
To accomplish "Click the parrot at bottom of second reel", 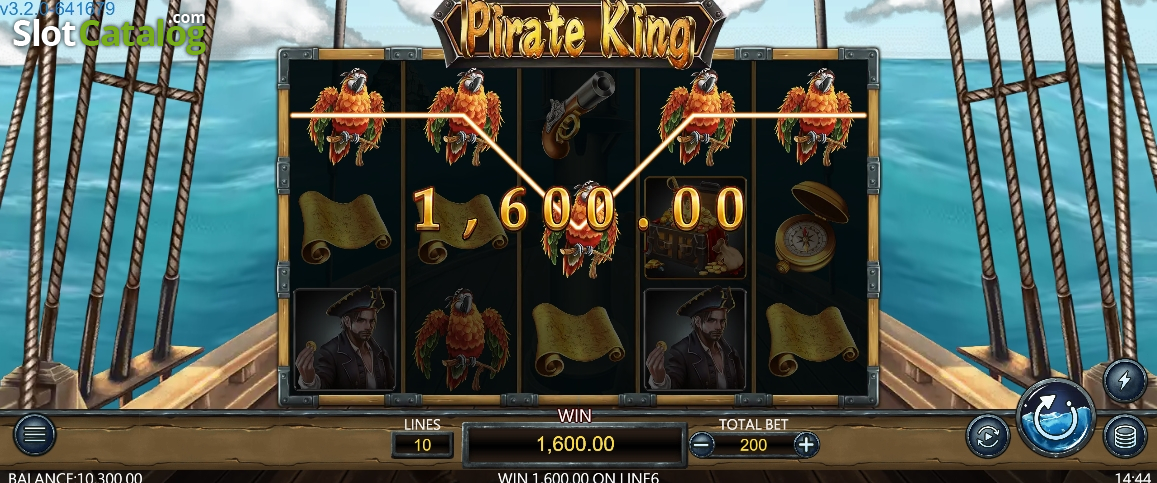I will [x=461, y=338].
